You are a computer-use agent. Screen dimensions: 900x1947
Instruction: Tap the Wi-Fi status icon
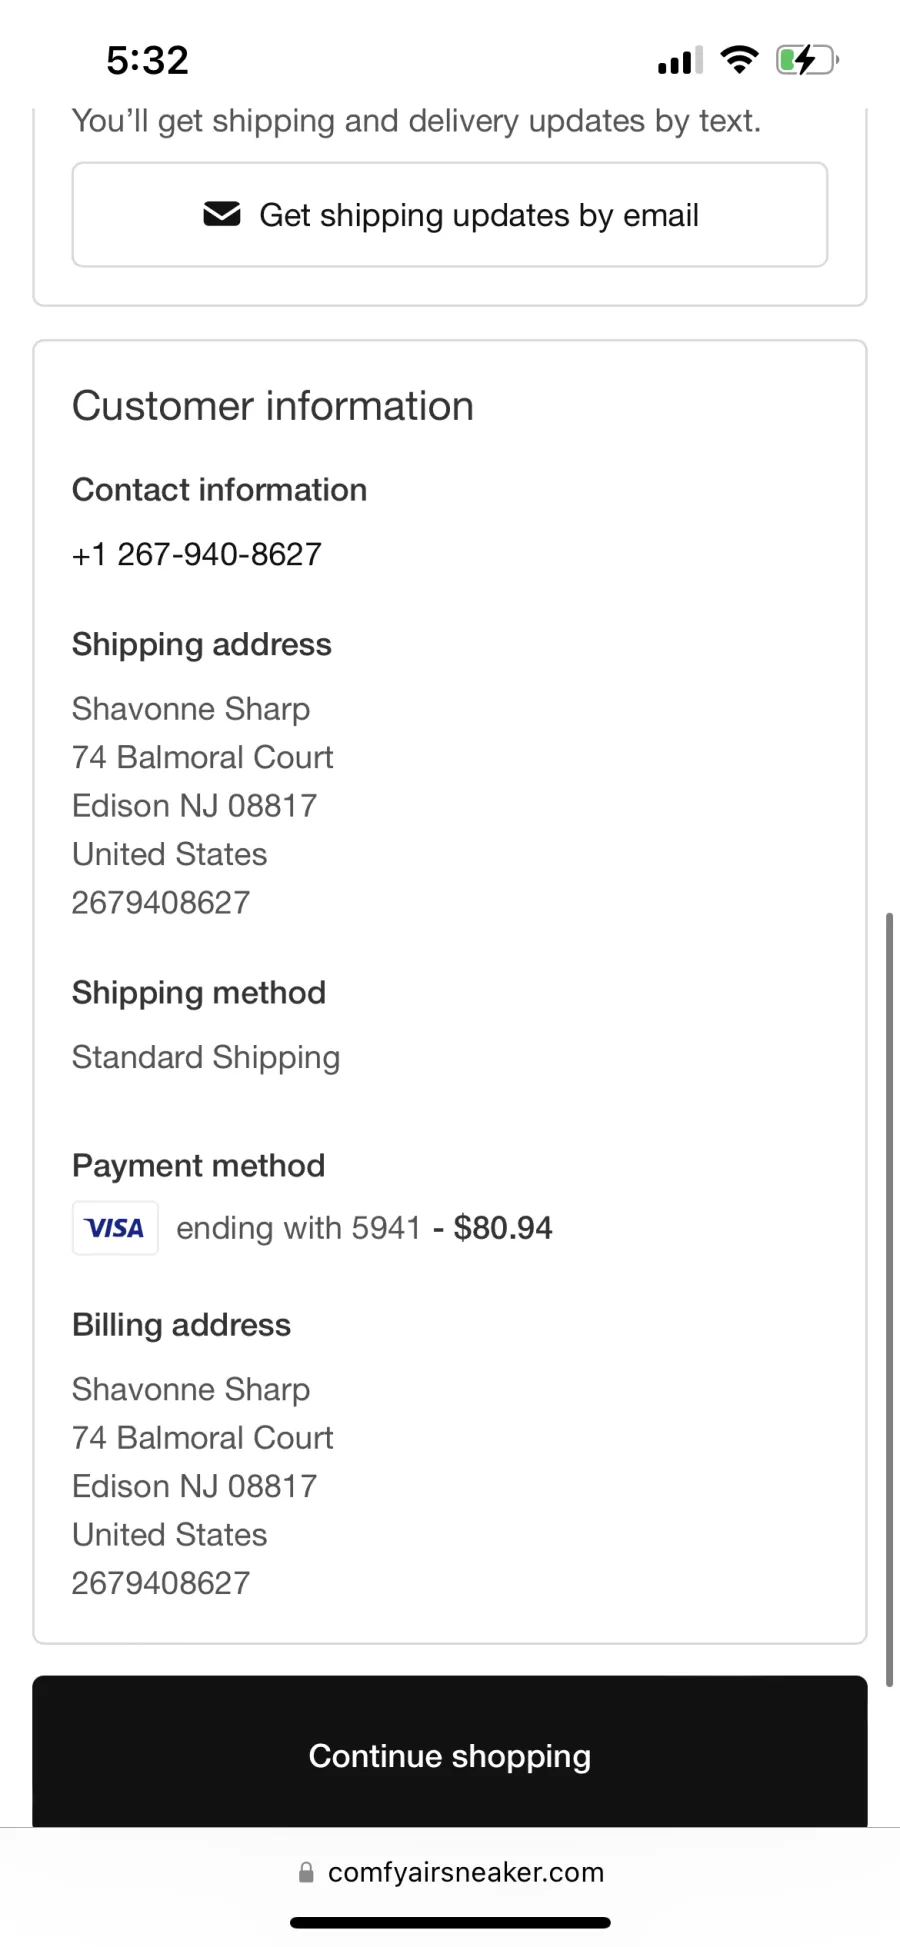739,60
